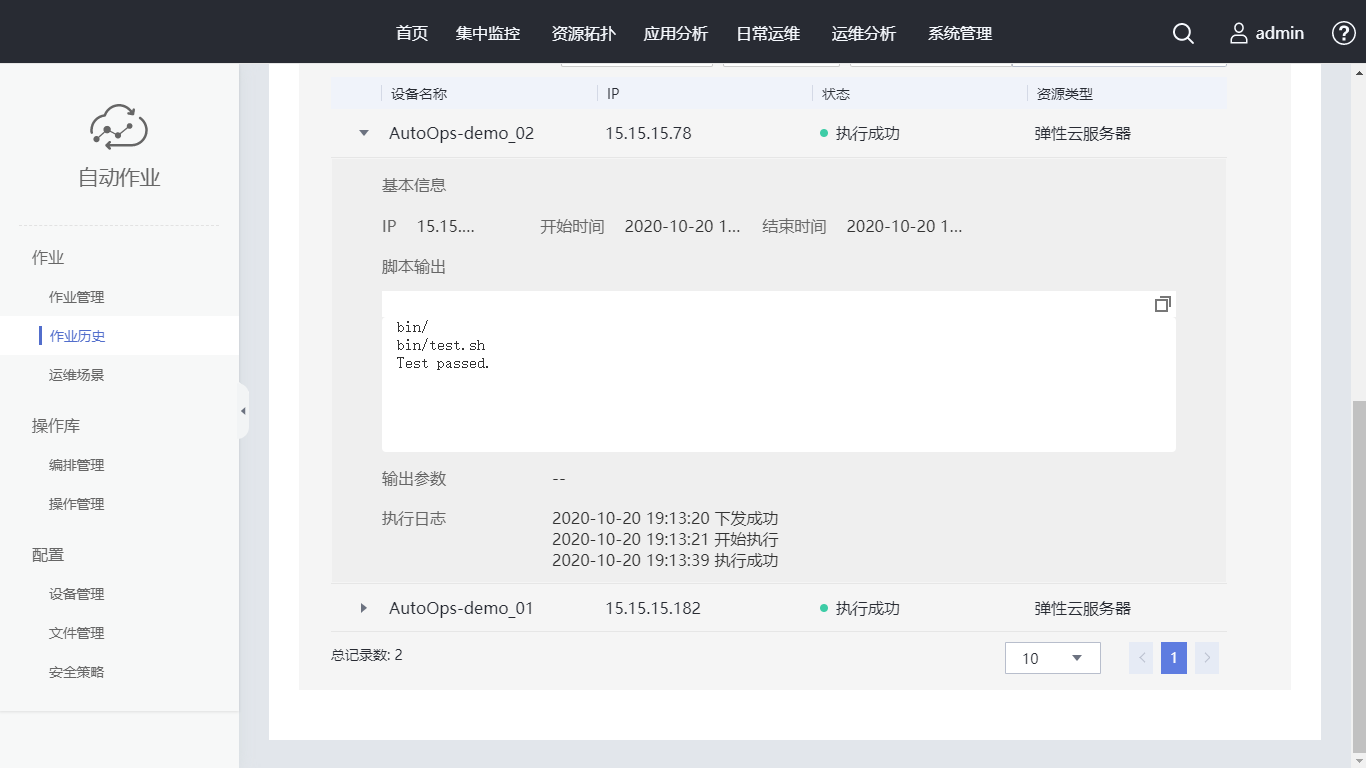
Task: Collapse the AutoOps-demo_02 row details
Action: [364, 133]
